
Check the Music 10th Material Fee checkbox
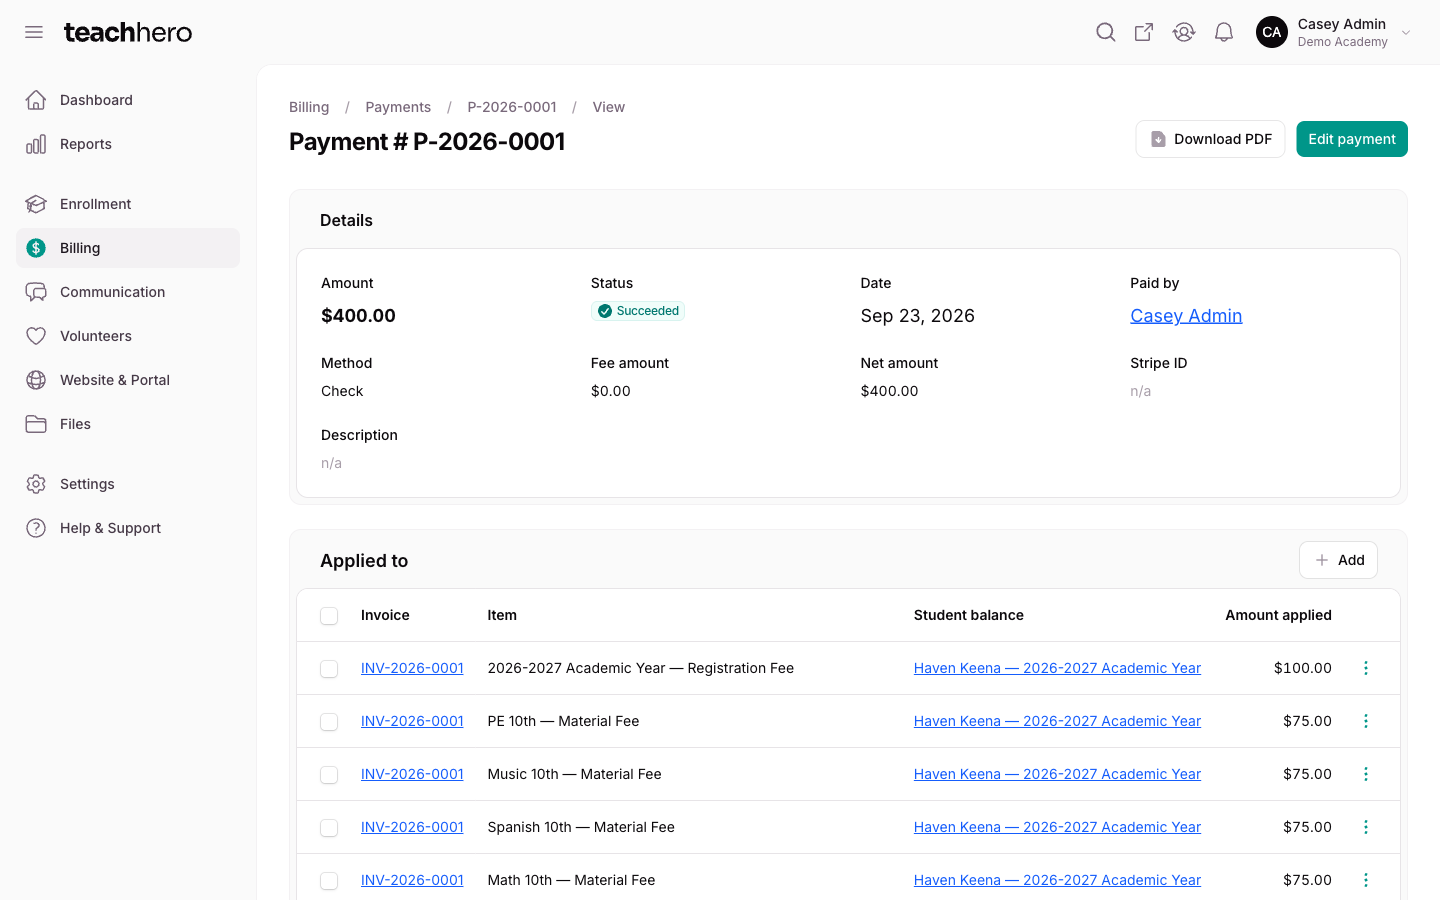pyautogui.click(x=329, y=775)
